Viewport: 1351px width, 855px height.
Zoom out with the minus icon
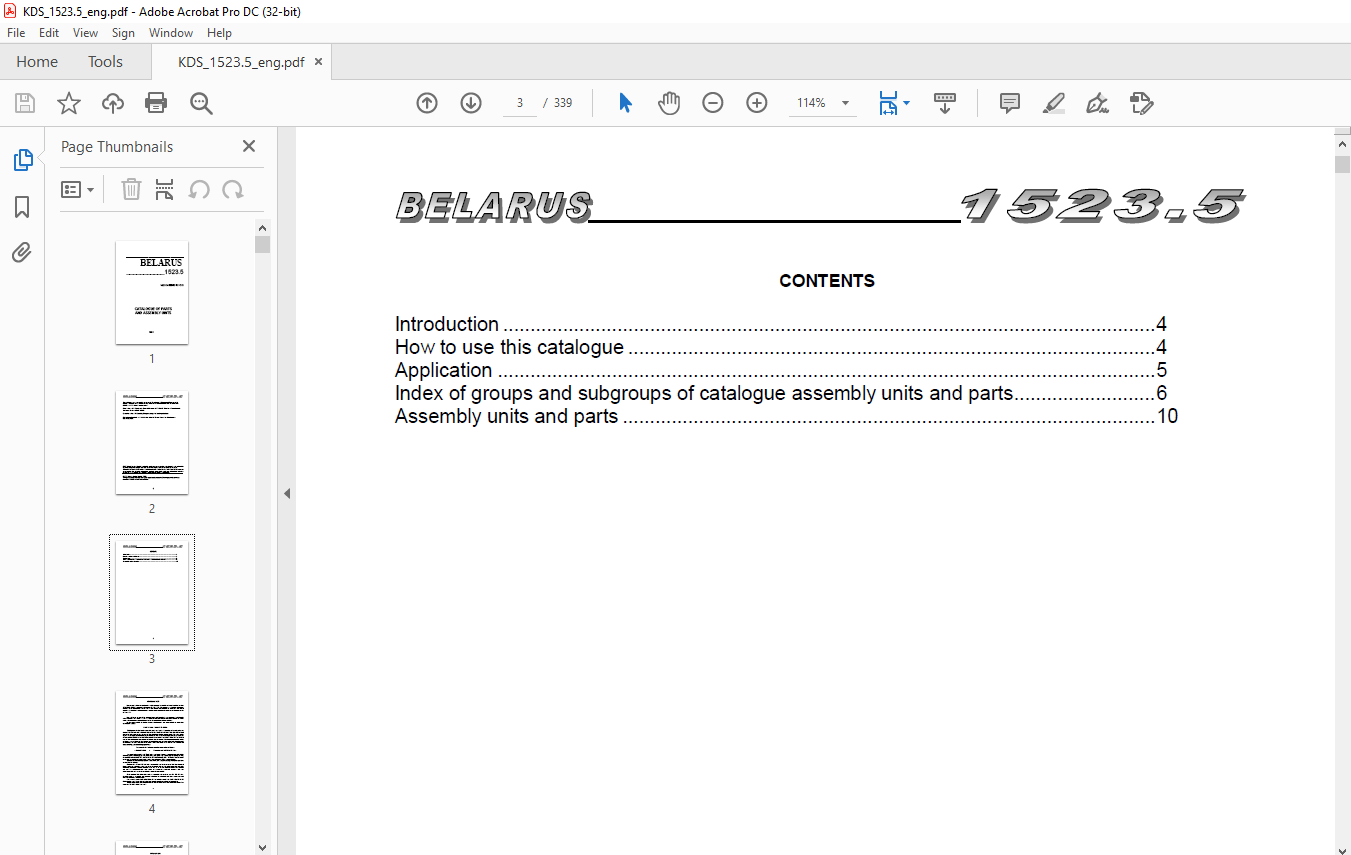pos(713,103)
